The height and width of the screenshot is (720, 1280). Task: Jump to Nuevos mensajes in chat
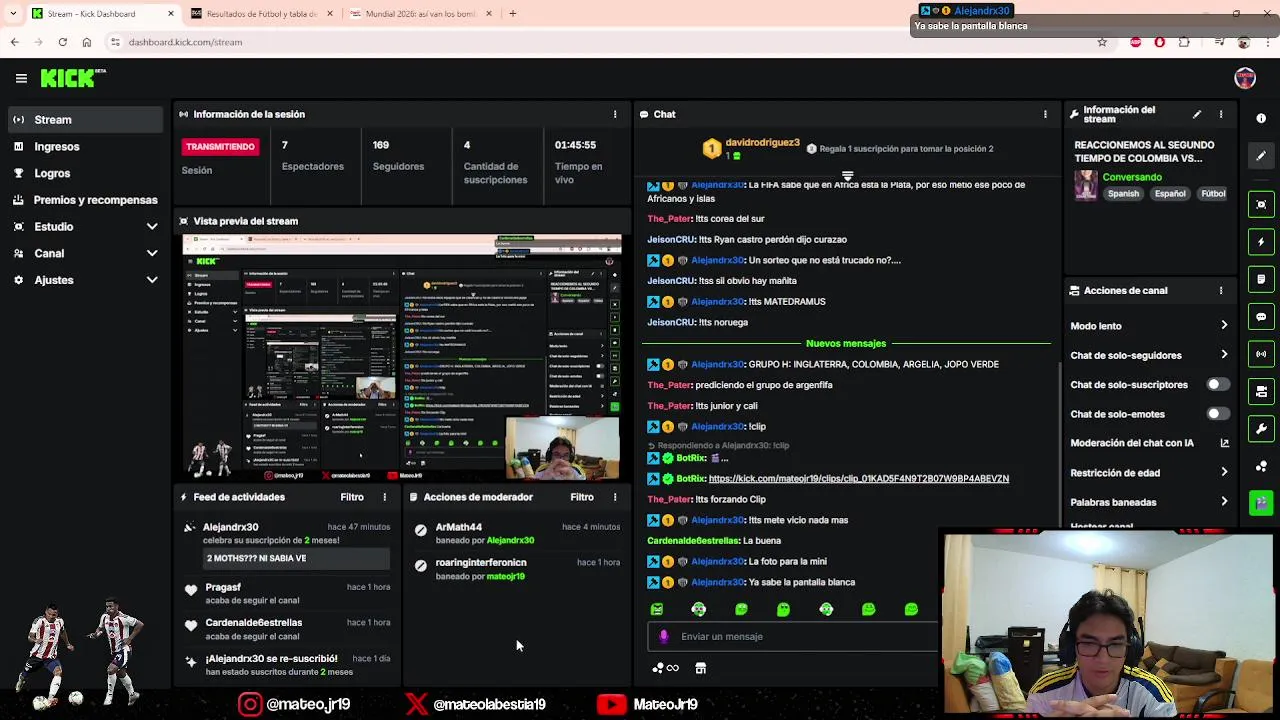846,343
